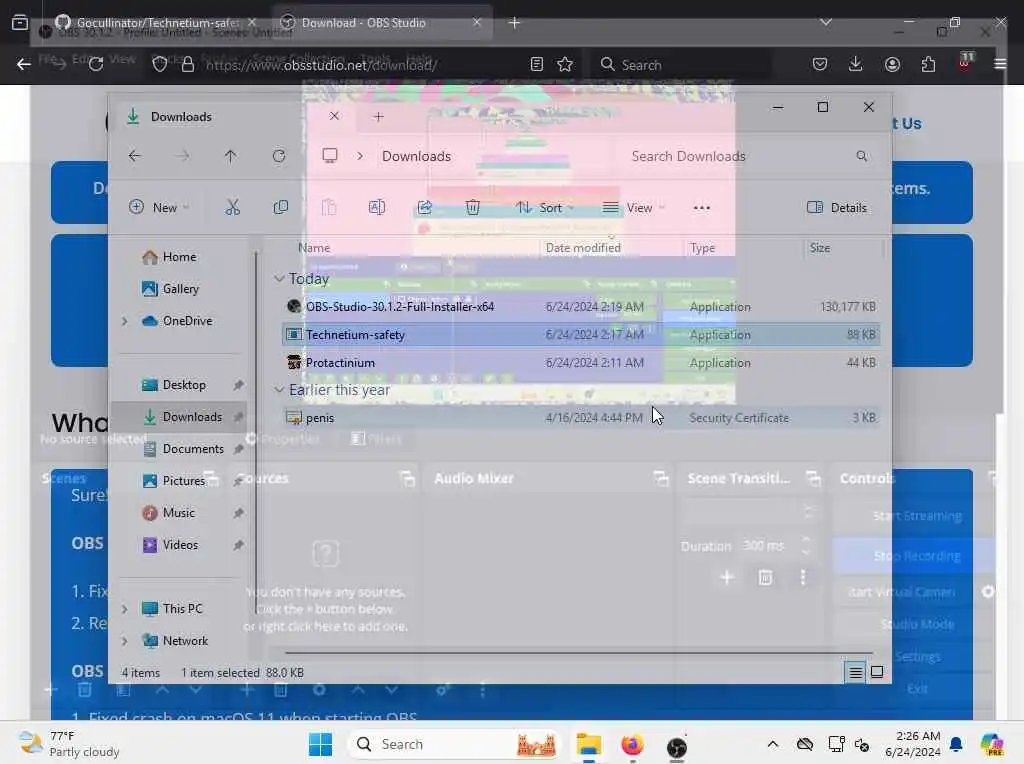The width and height of the screenshot is (1024, 764).
Task: Click the Search Downloads field
Action: (x=748, y=156)
